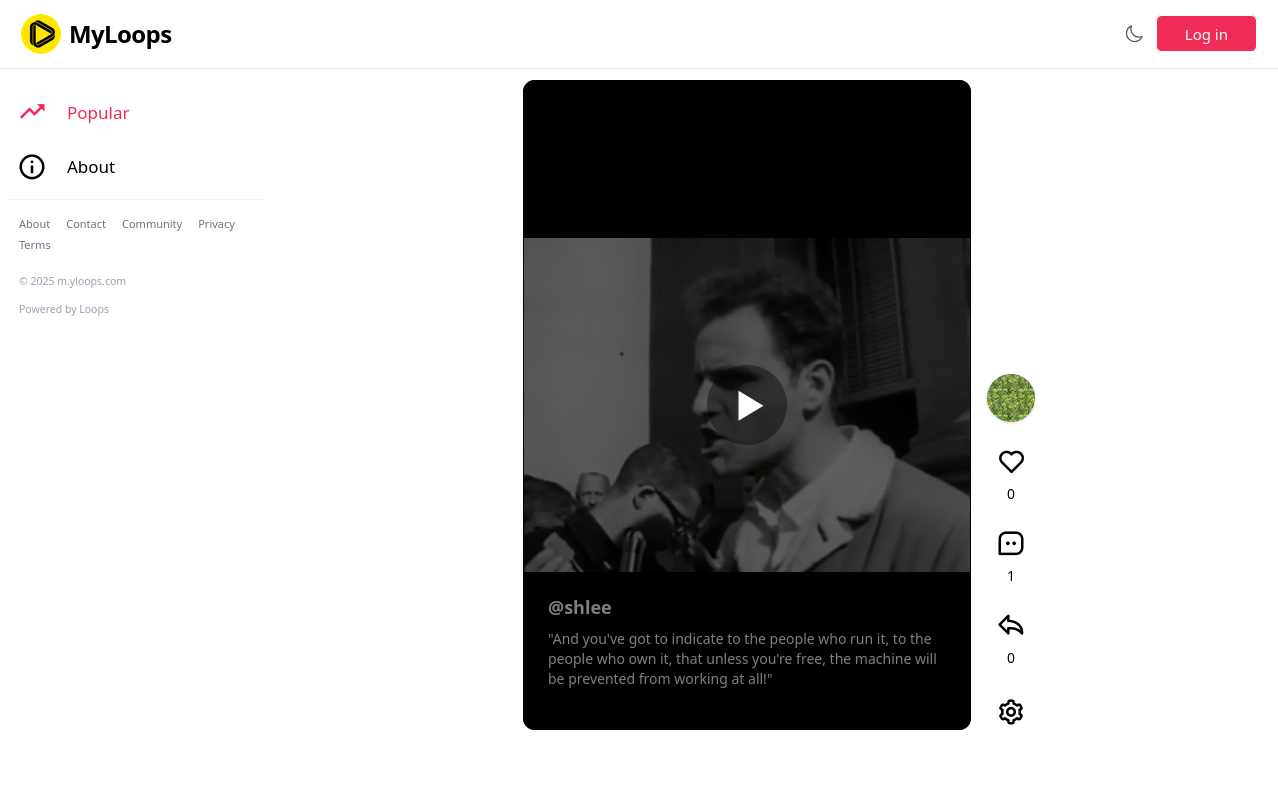Open the Terms footer link

point(34,245)
